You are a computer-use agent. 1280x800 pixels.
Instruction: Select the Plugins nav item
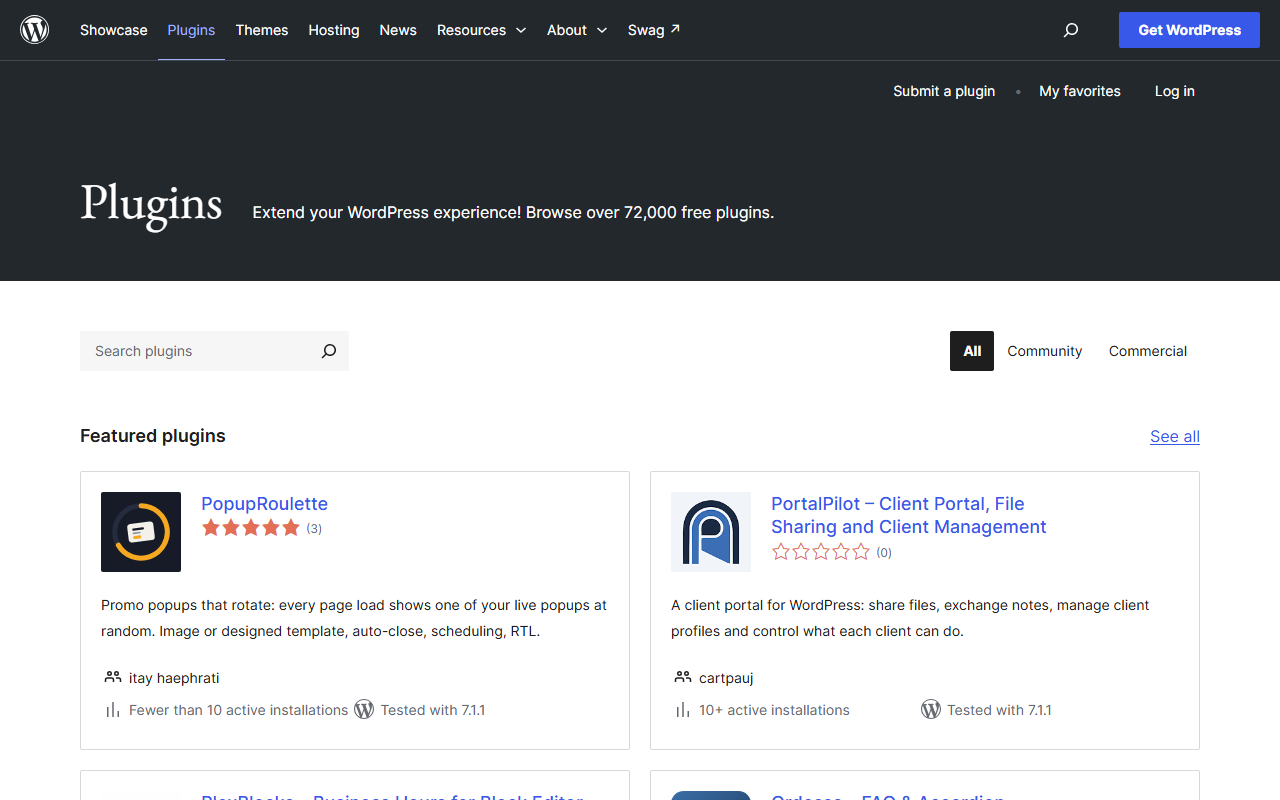pos(191,30)
